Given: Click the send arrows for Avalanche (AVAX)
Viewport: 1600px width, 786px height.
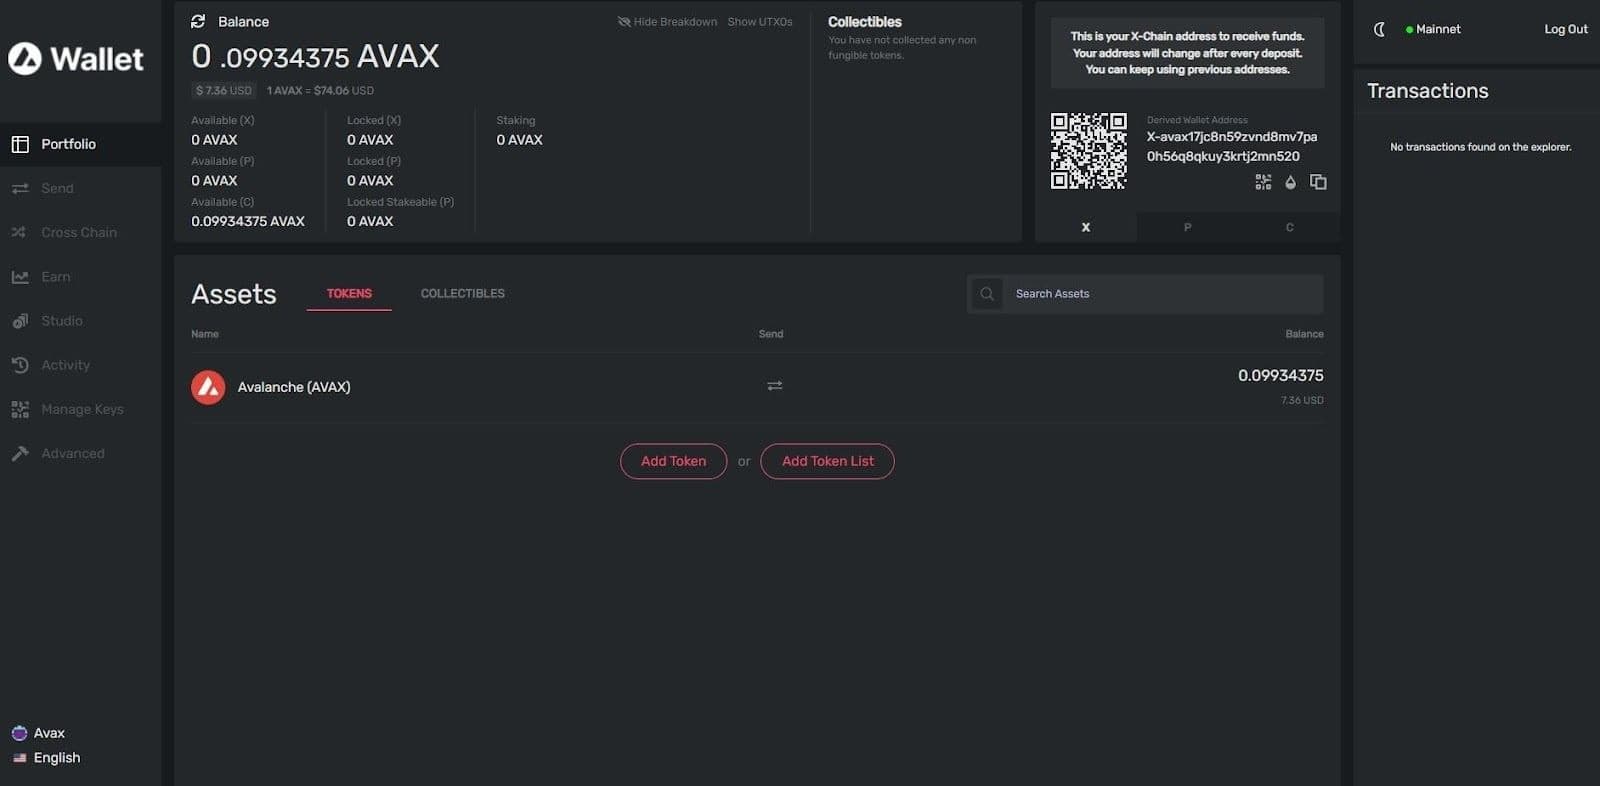Looking at the screenshot, I should click(774, 385).
